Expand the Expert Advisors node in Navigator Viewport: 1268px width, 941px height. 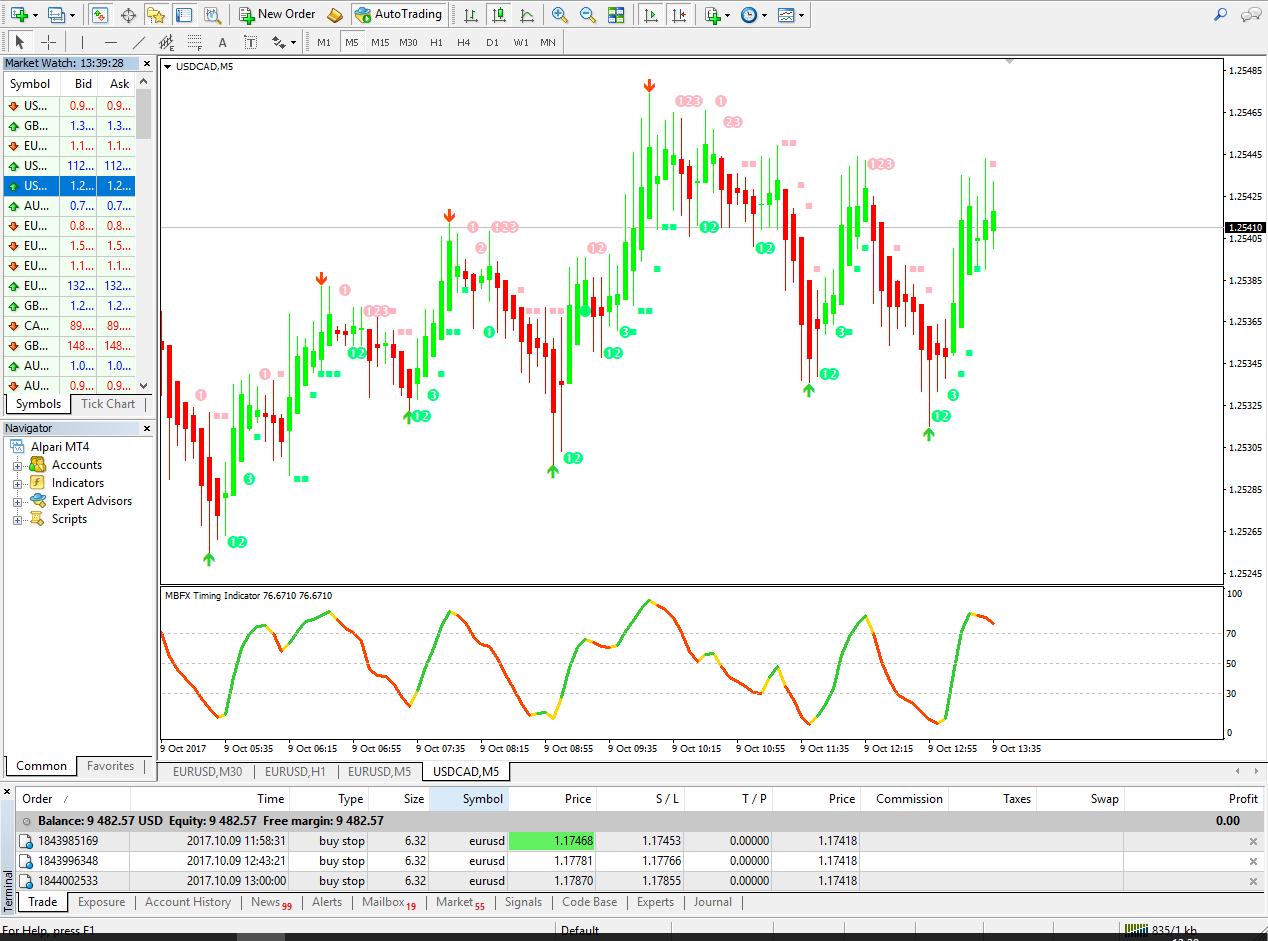[x=17, y=501]
